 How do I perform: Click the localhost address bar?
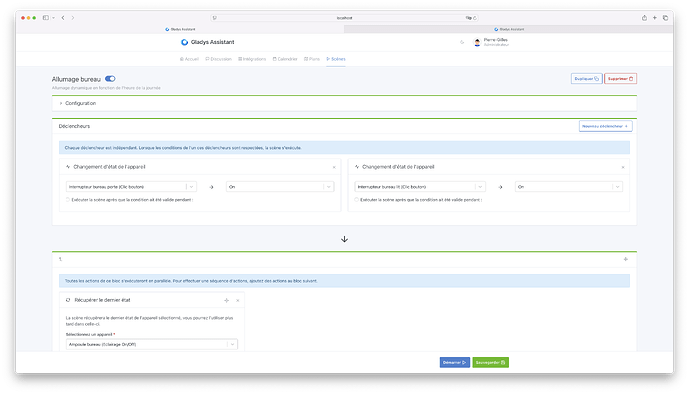click(x=344, y=18)
